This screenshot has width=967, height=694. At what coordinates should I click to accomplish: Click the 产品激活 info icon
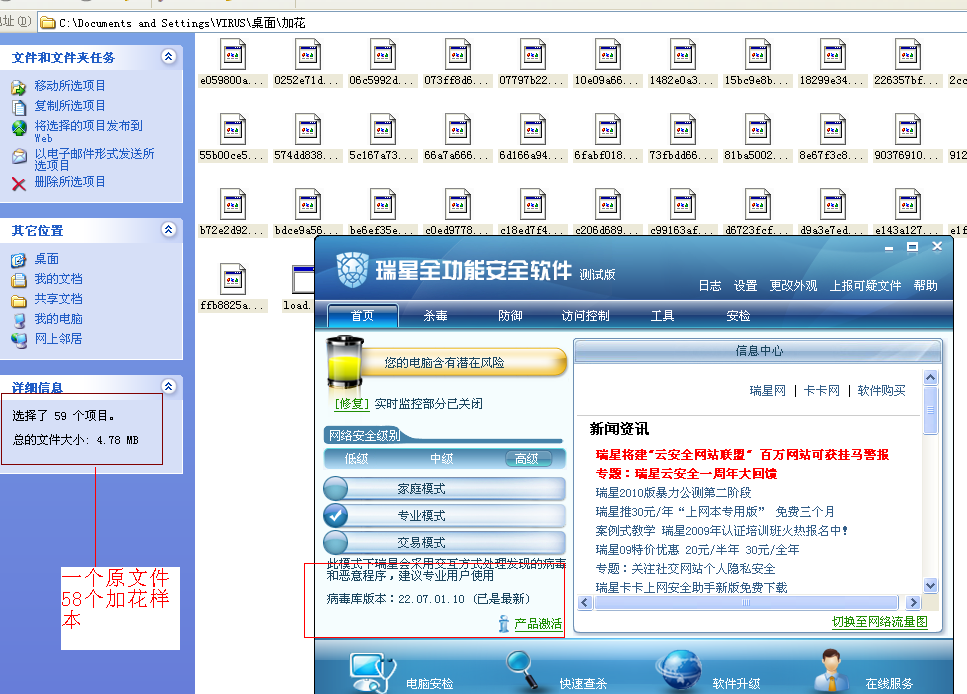coord(504,624)
